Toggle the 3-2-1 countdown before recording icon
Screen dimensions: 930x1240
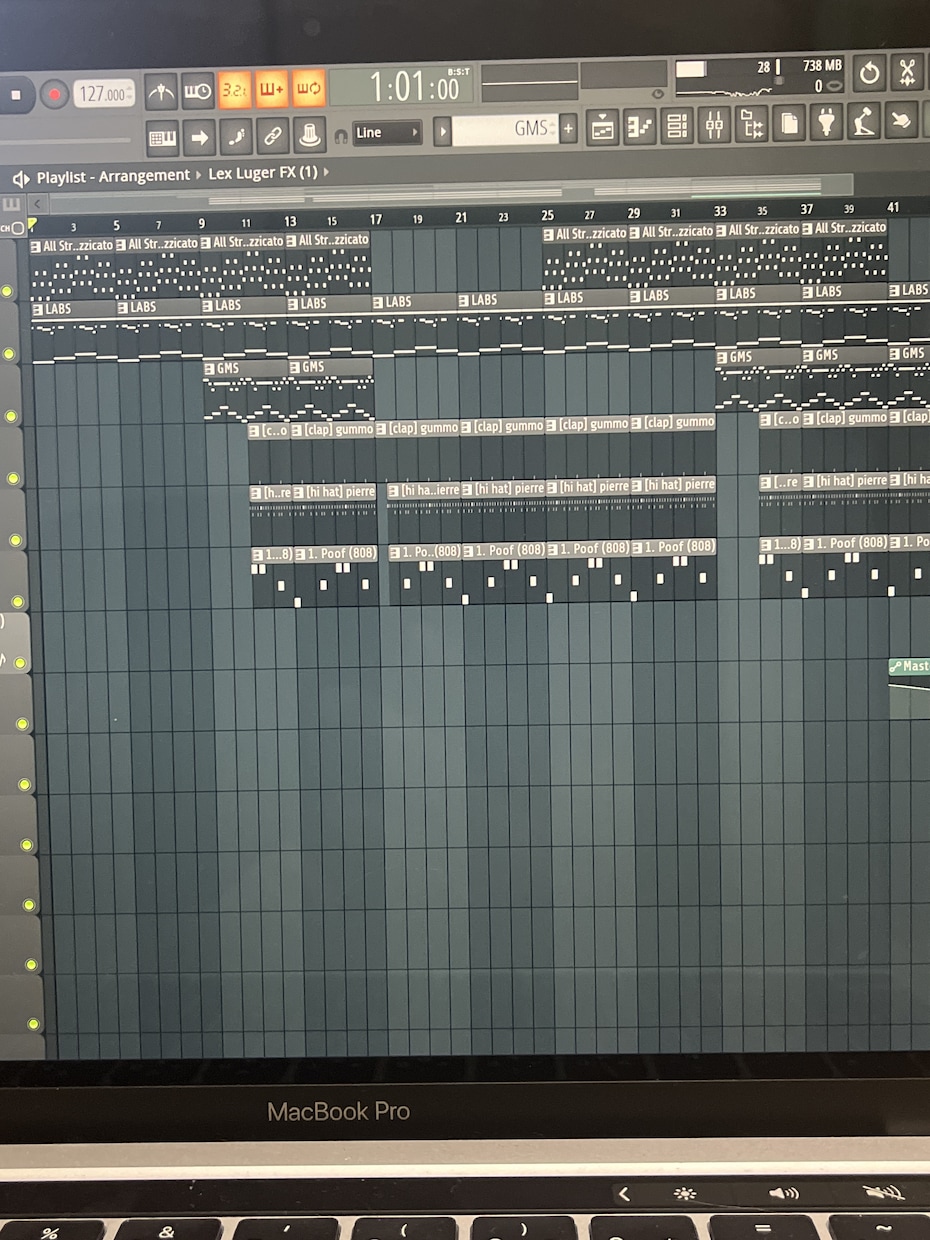pos(235,90)
